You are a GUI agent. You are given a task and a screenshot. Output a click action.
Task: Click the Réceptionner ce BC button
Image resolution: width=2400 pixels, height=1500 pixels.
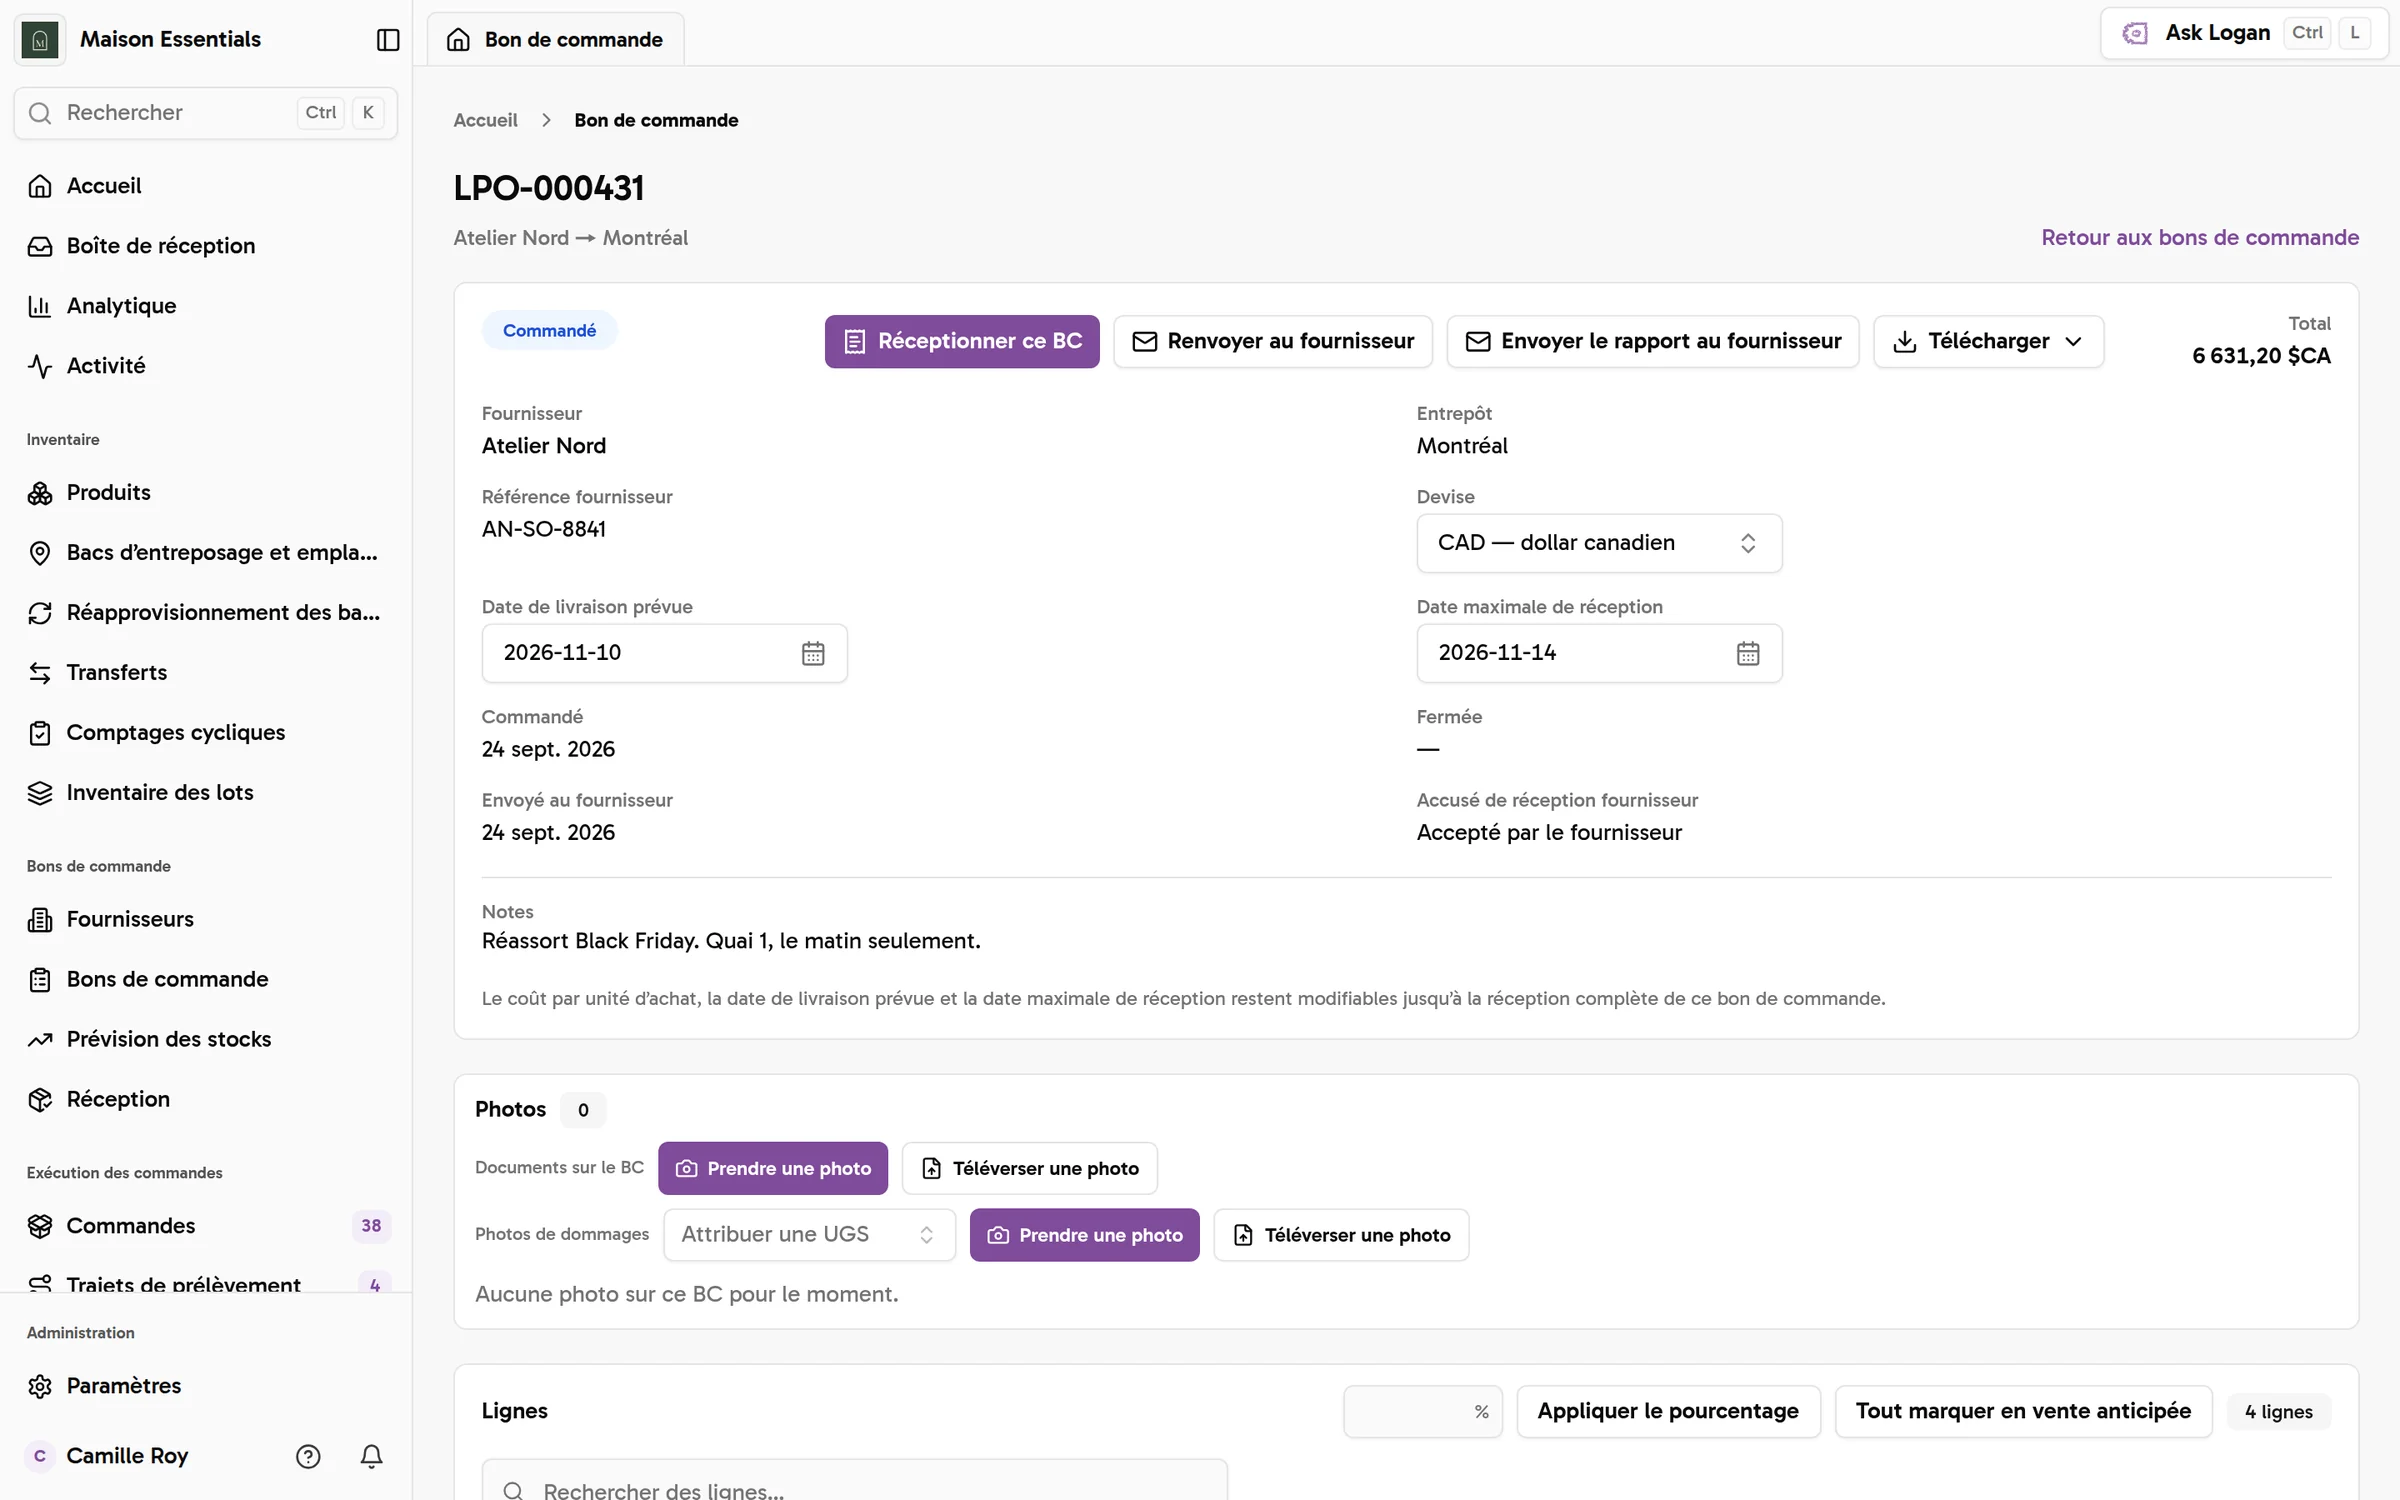click(x=962, y=341)
